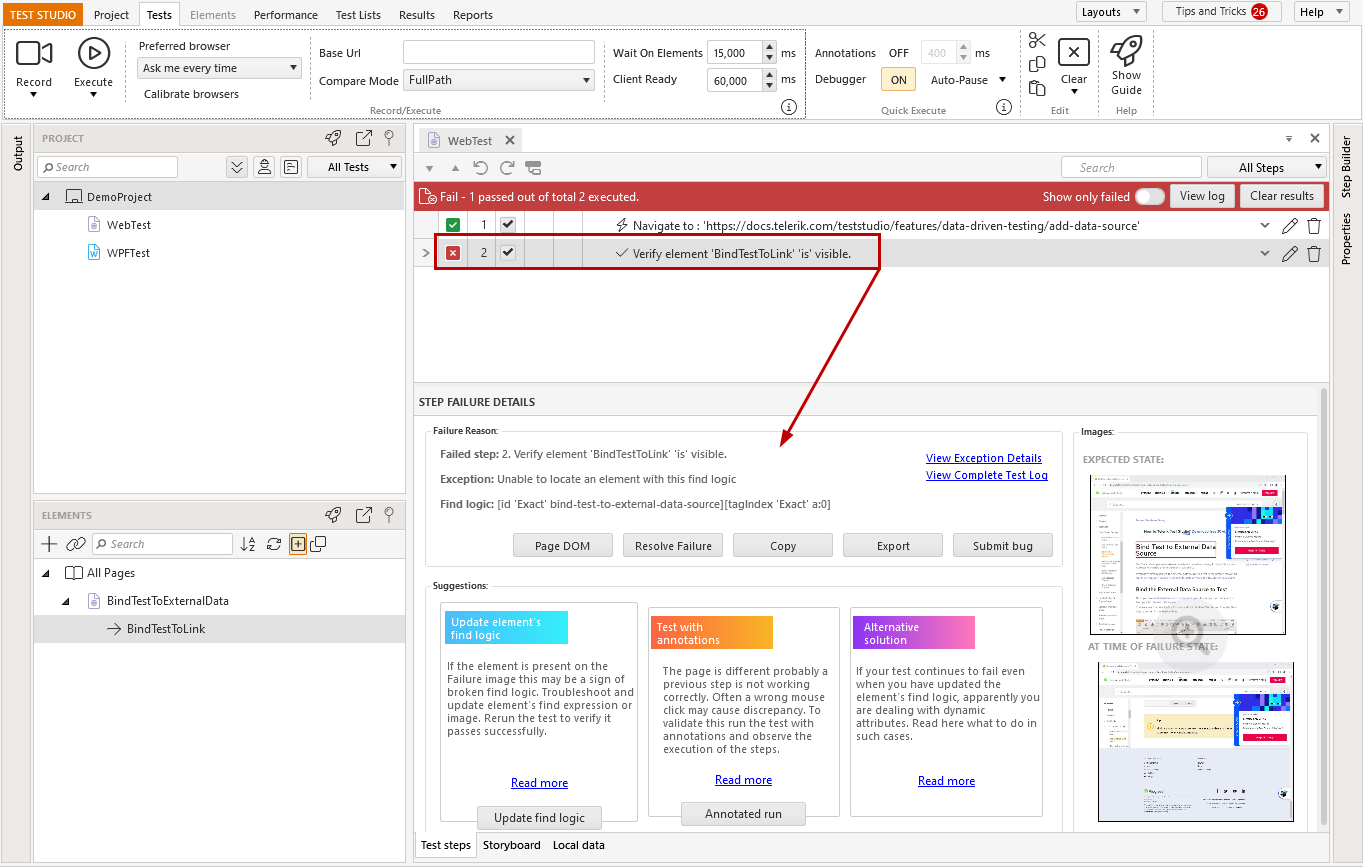Open the View Complete Test Log link
The width and height of the screenshot is (1363, 867).
click(987, 475)
